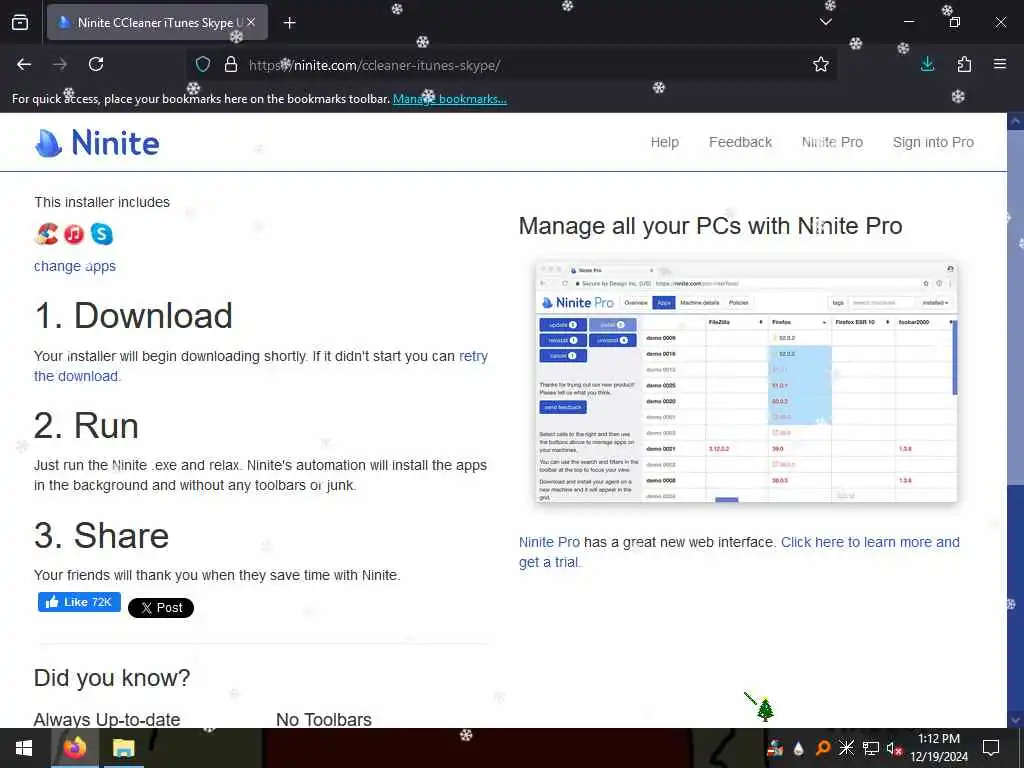The image size is (1024, 768).
Task: Click the Did you know? heading
Action: (112, 678)
